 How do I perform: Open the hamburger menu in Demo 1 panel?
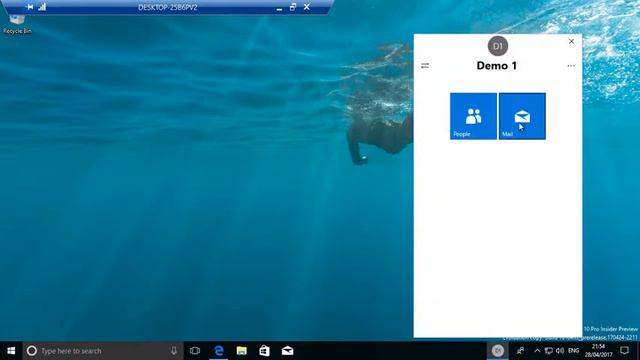(425, 65)
